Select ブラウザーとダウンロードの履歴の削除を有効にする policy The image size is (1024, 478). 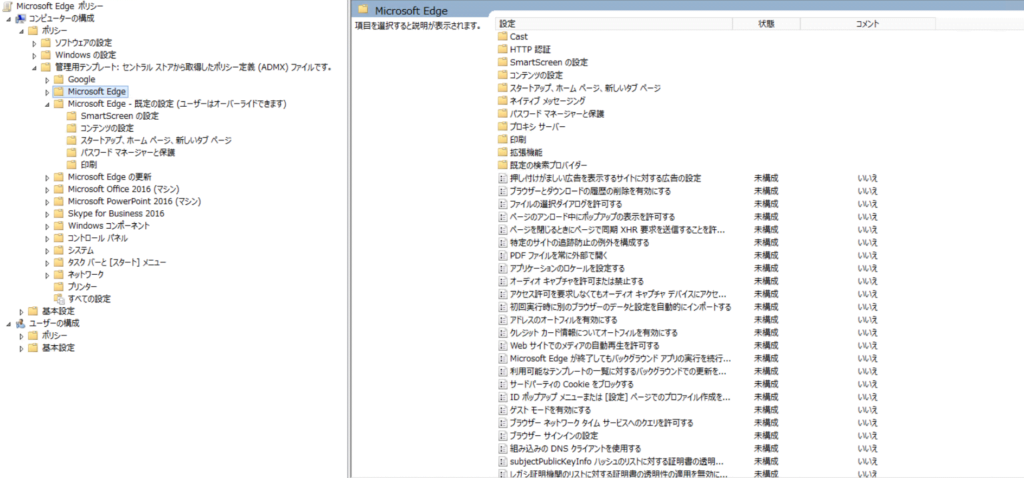(590, 191)
